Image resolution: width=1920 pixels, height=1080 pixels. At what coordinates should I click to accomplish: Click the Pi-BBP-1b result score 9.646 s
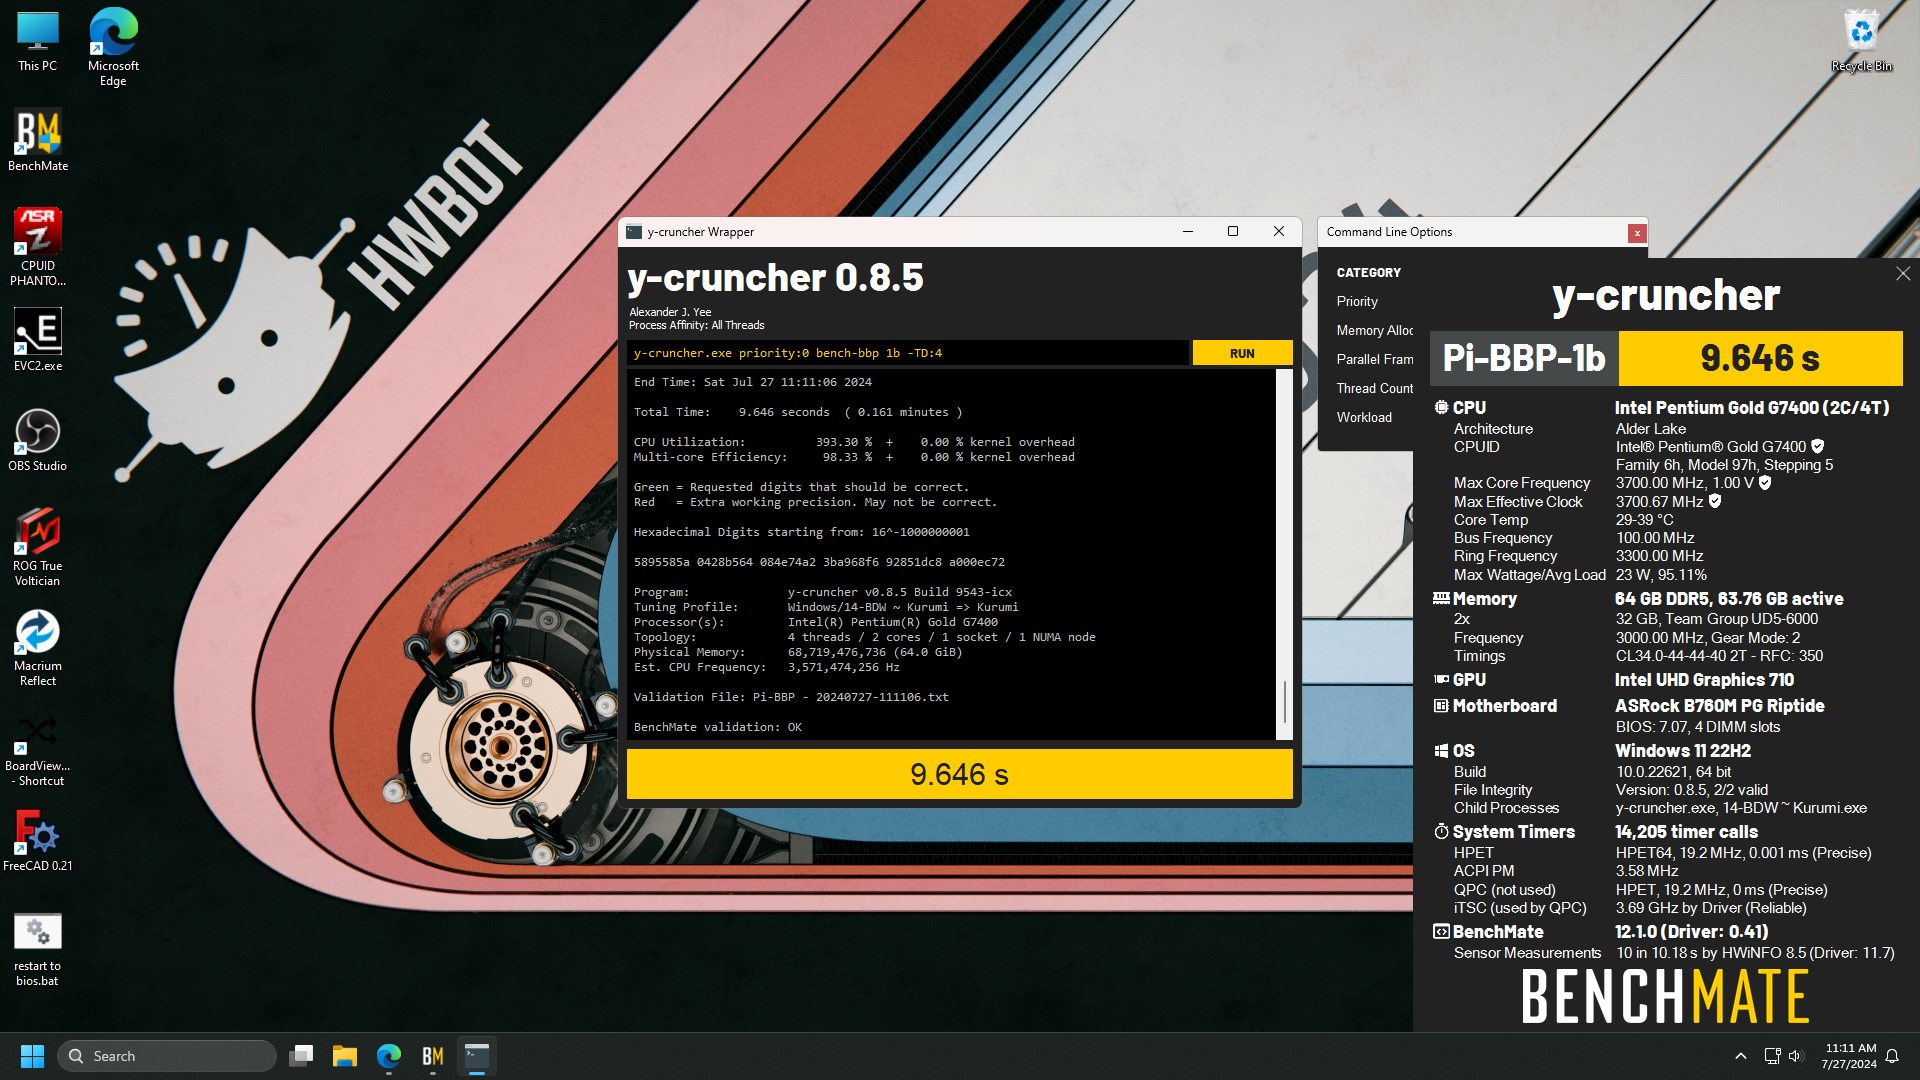[x=1760, y=358]
